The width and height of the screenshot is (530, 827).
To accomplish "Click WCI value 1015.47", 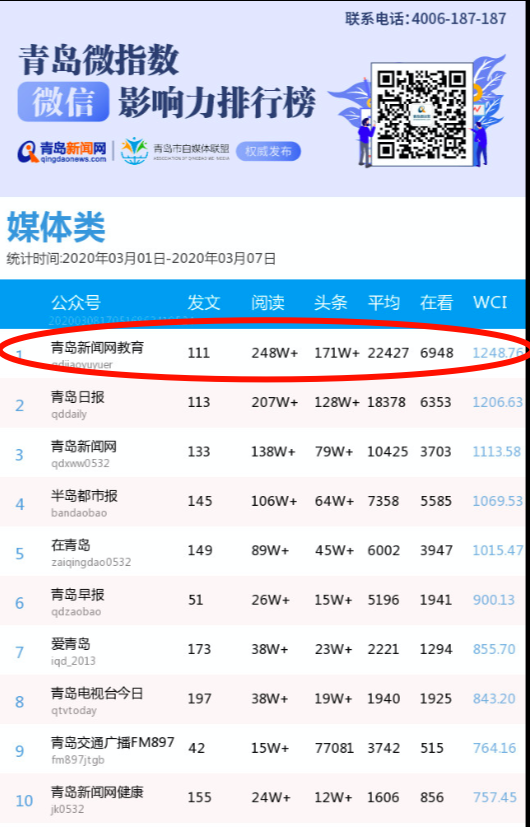I will point(498,551).
